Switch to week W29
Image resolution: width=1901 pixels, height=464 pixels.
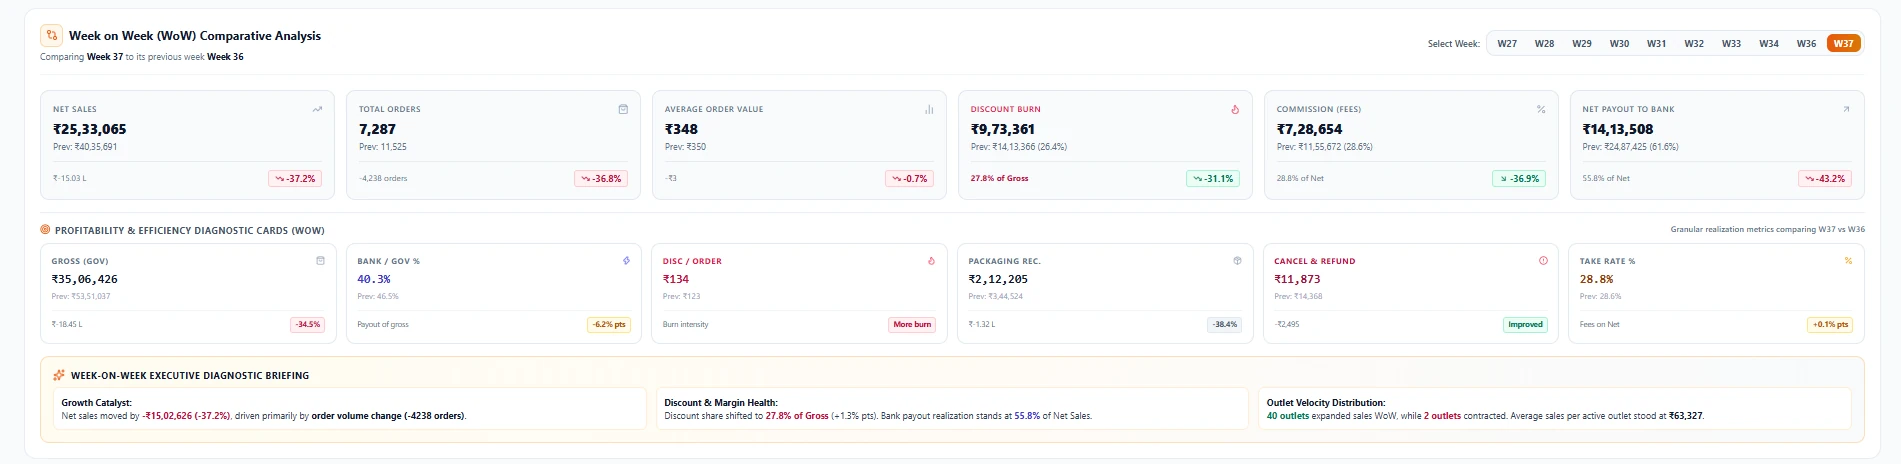coord(1582,43)
